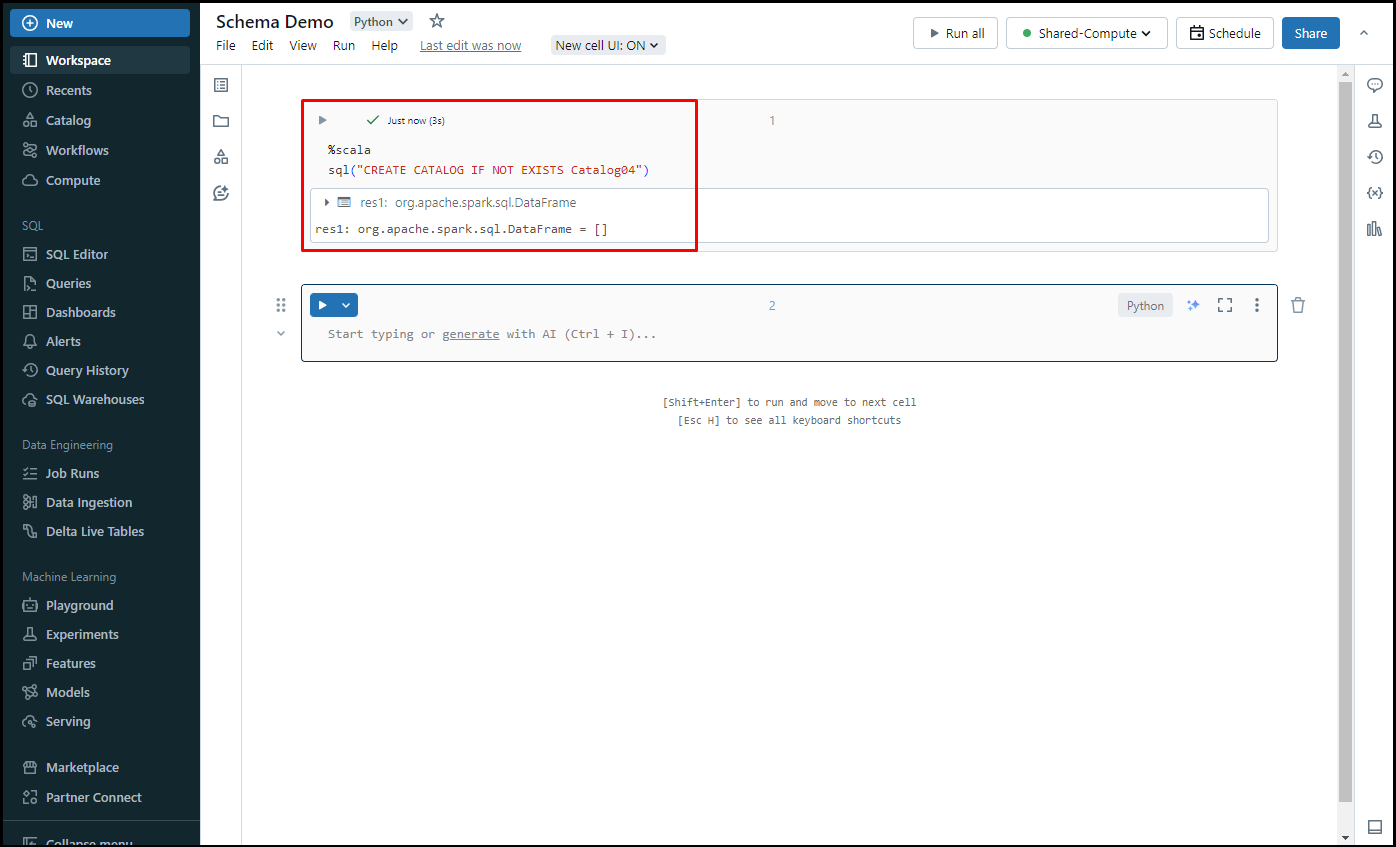Screen dimensions: 1396x847
Task: Open Marketplace in the sidebar
Action: (x=100, y=767)
